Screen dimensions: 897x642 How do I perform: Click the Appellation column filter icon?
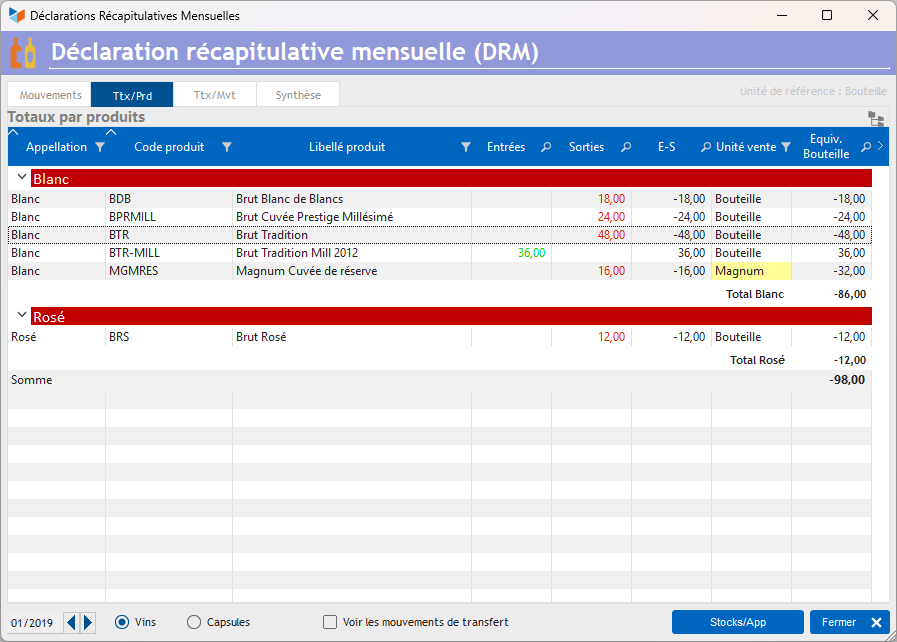(100, 148)
